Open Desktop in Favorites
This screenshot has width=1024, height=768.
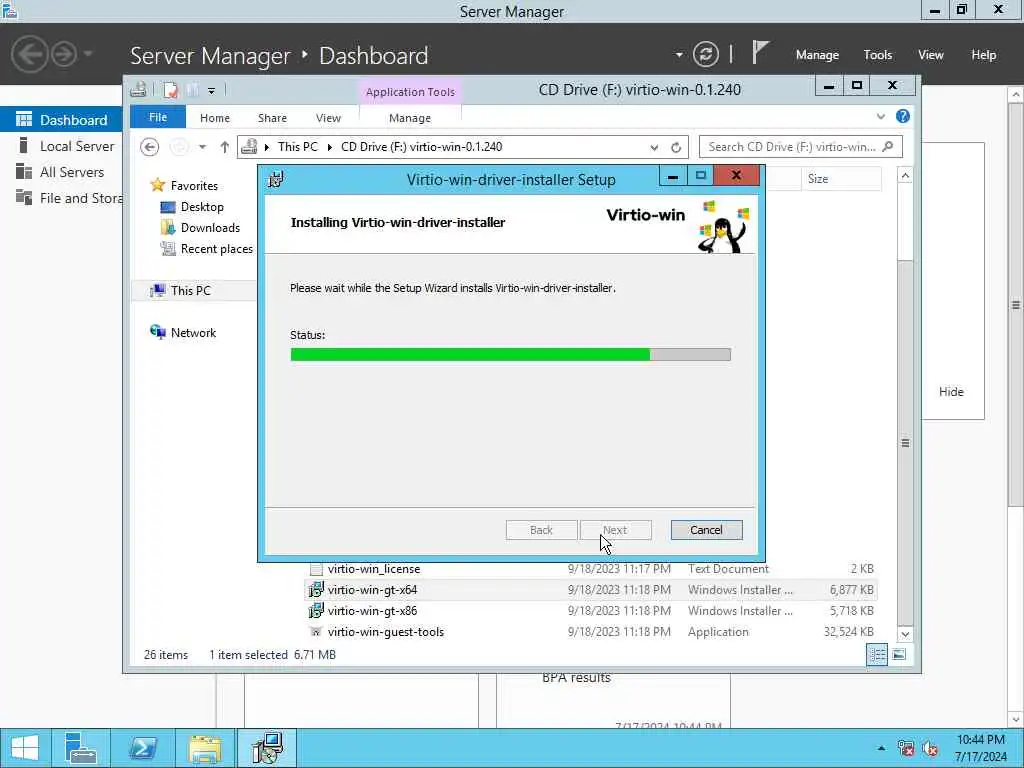click(202, 206)
